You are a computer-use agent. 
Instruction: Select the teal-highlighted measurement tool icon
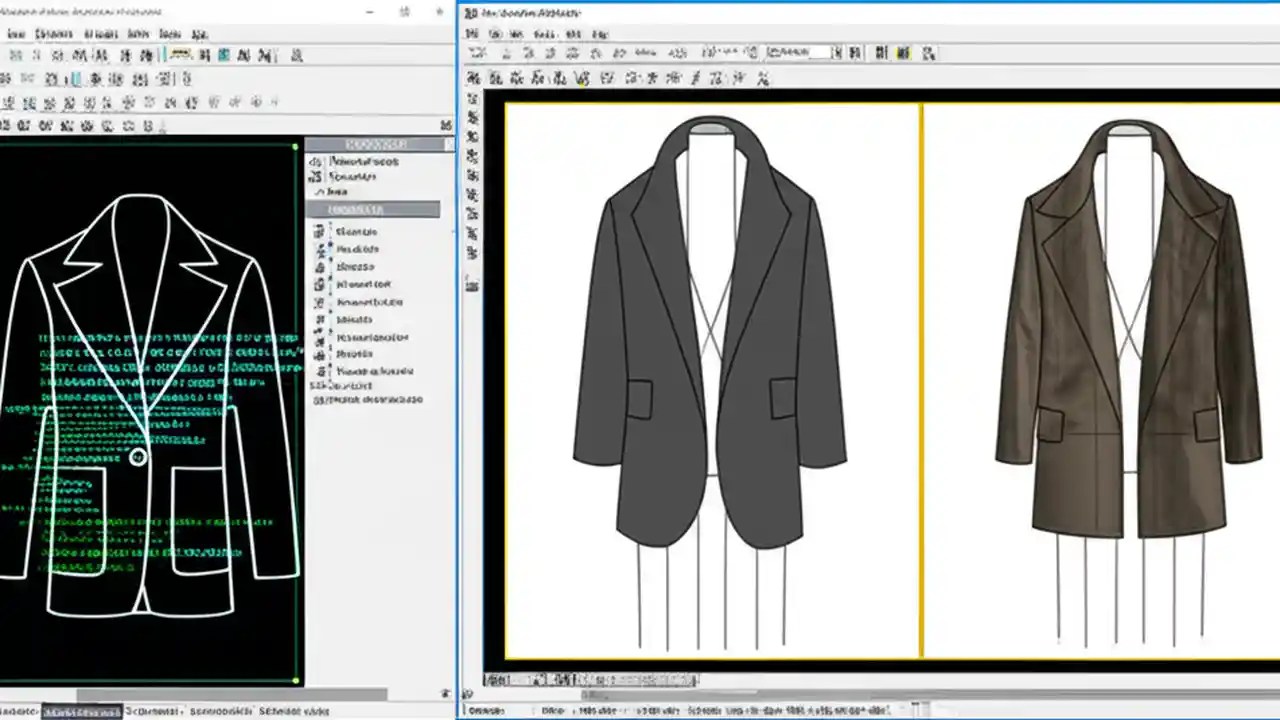[x=223, y=56]
